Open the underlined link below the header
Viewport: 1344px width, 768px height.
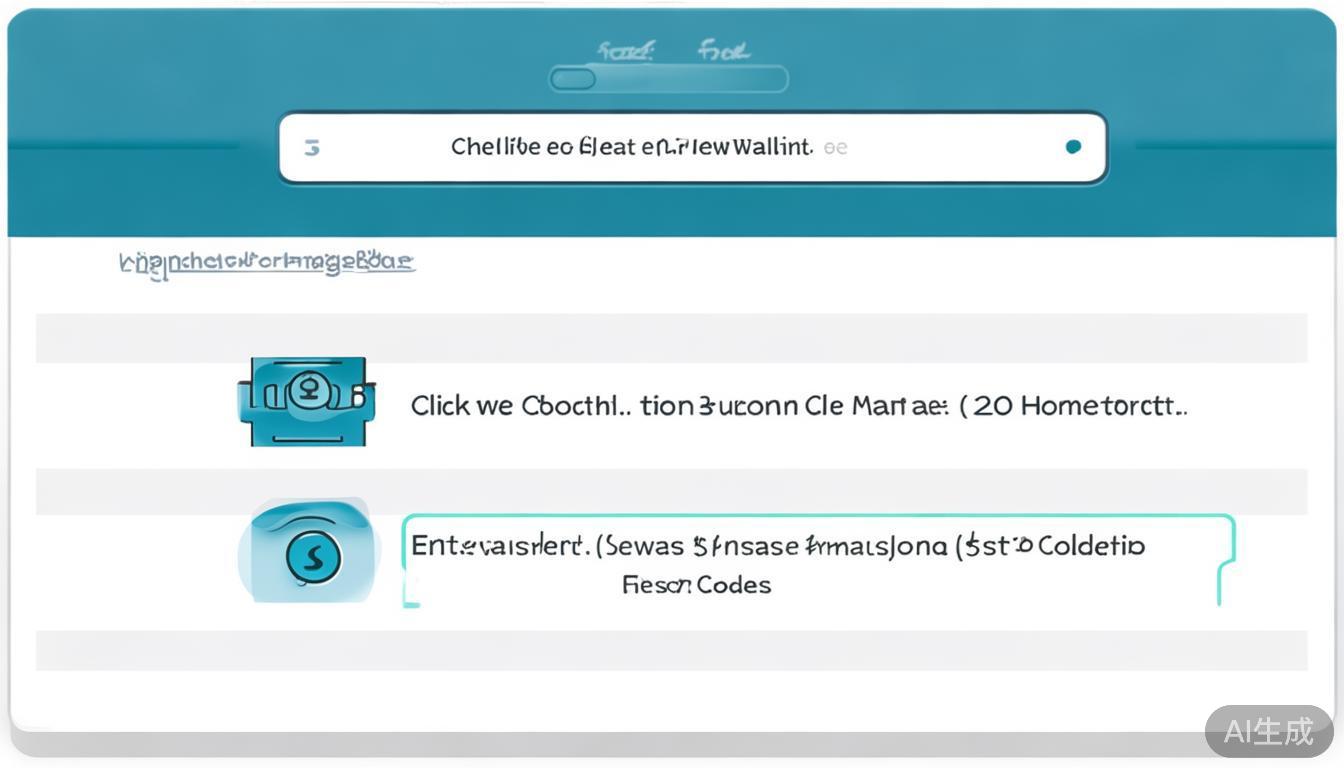pyautogui.click(x=266, y=263)
